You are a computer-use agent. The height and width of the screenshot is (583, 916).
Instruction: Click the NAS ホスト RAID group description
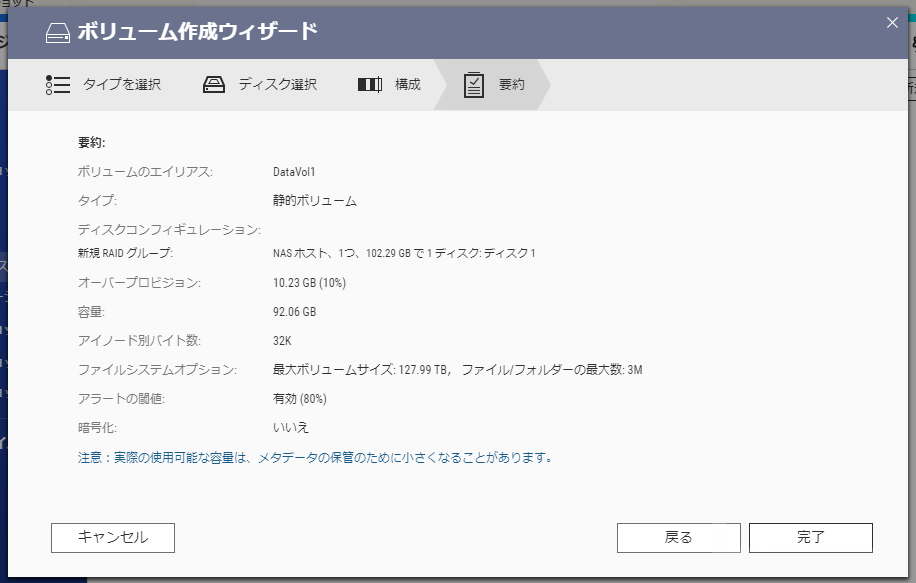coord(404,253)
